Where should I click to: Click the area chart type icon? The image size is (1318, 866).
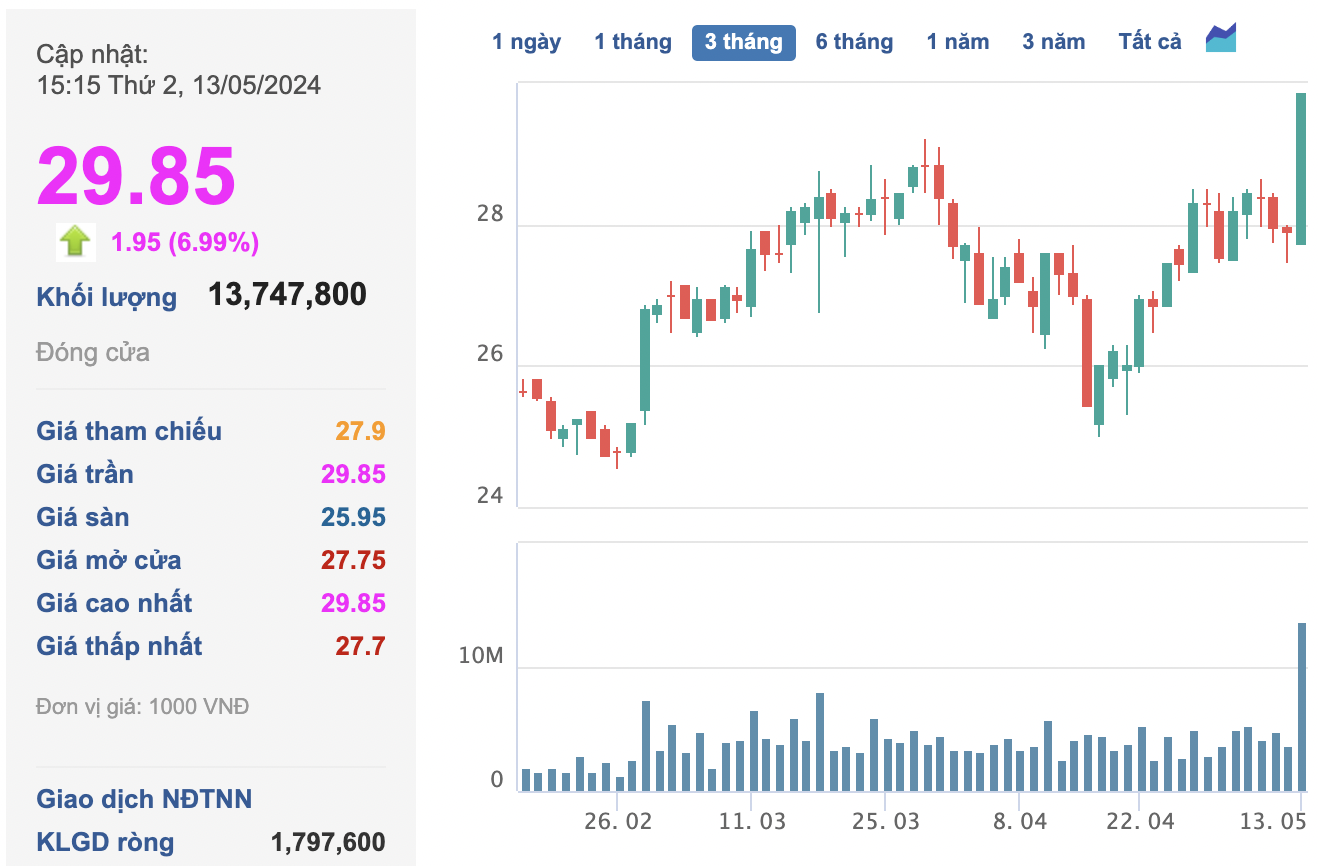click(1221, 40)
